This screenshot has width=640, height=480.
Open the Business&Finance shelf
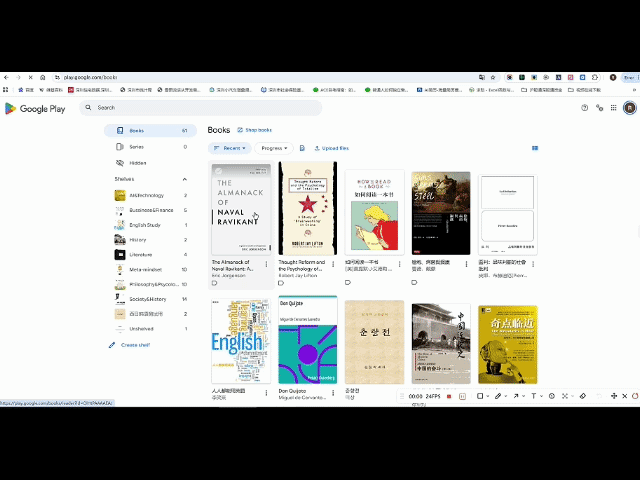(x=151, y=210)
